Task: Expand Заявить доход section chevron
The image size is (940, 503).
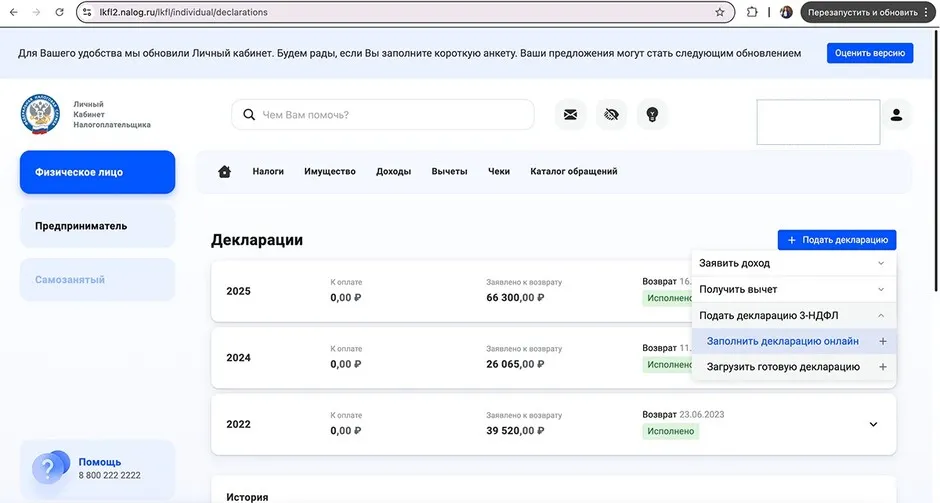Action: (881, 263)
